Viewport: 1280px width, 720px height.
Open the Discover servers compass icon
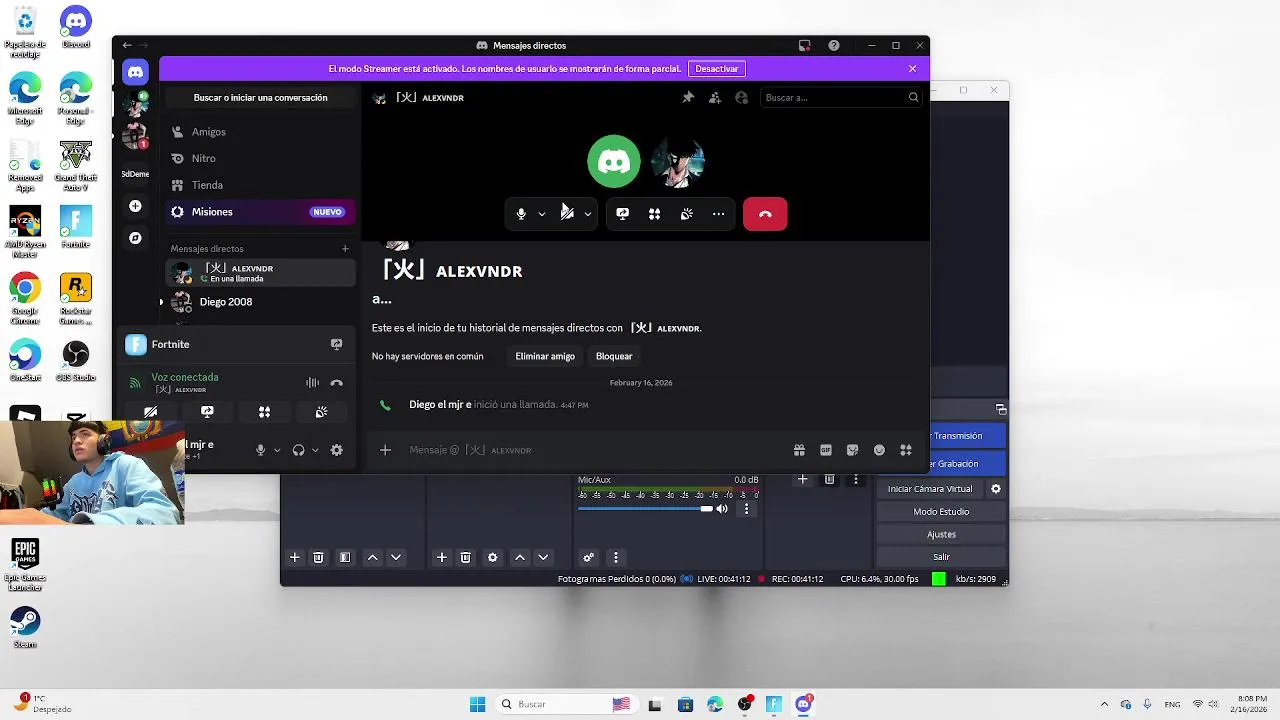[x=135, y=238]
